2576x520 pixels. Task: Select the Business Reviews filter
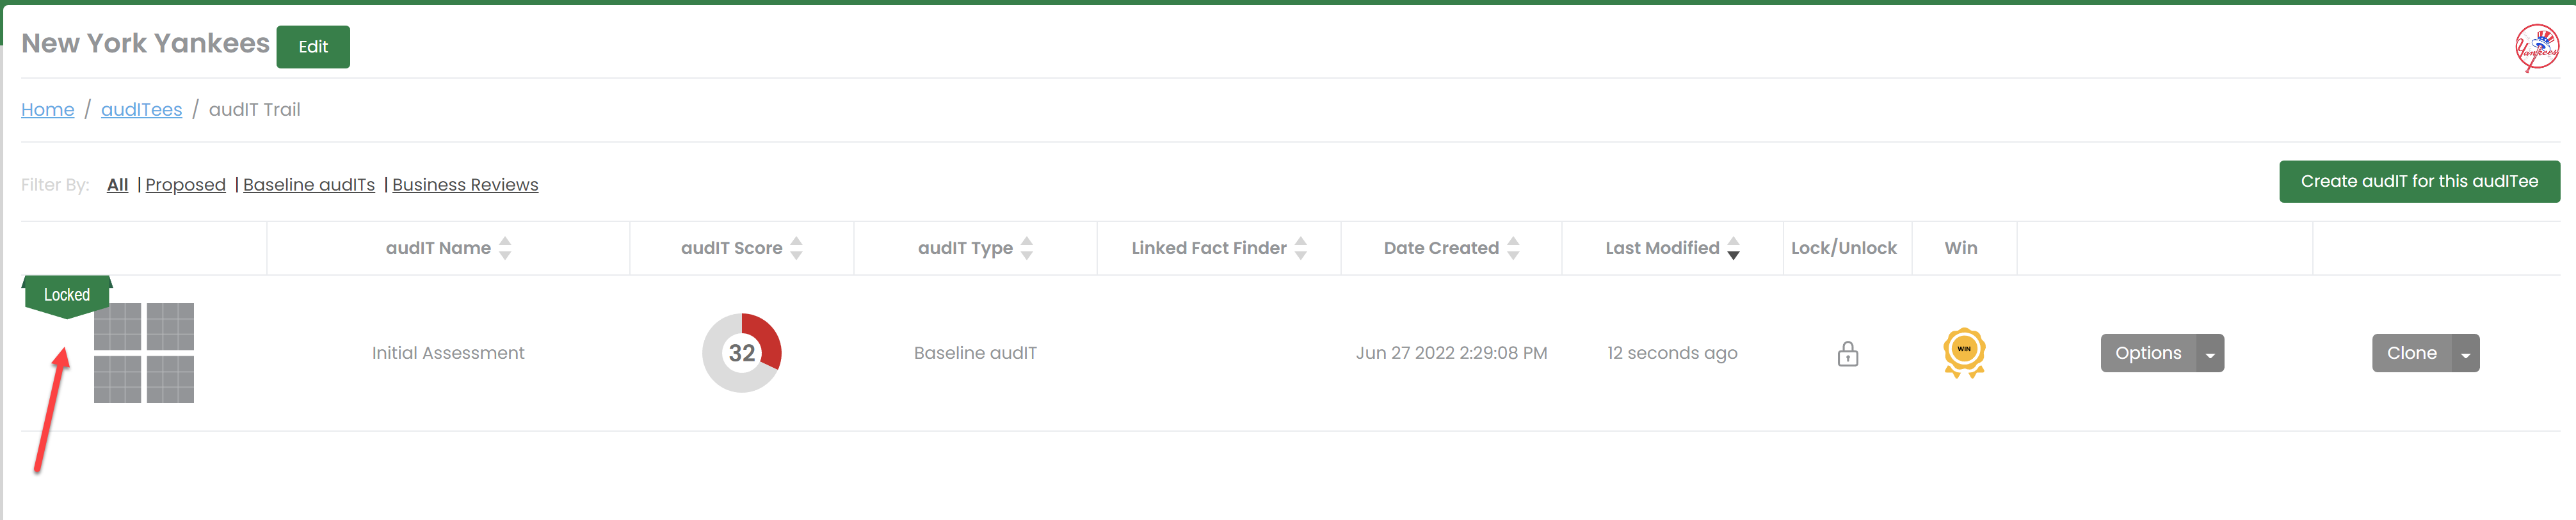pyautogui.click(x=465, y=184)
